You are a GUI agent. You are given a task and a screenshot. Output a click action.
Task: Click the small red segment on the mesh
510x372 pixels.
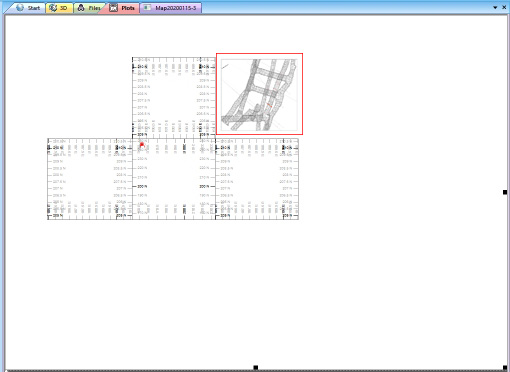269,105
